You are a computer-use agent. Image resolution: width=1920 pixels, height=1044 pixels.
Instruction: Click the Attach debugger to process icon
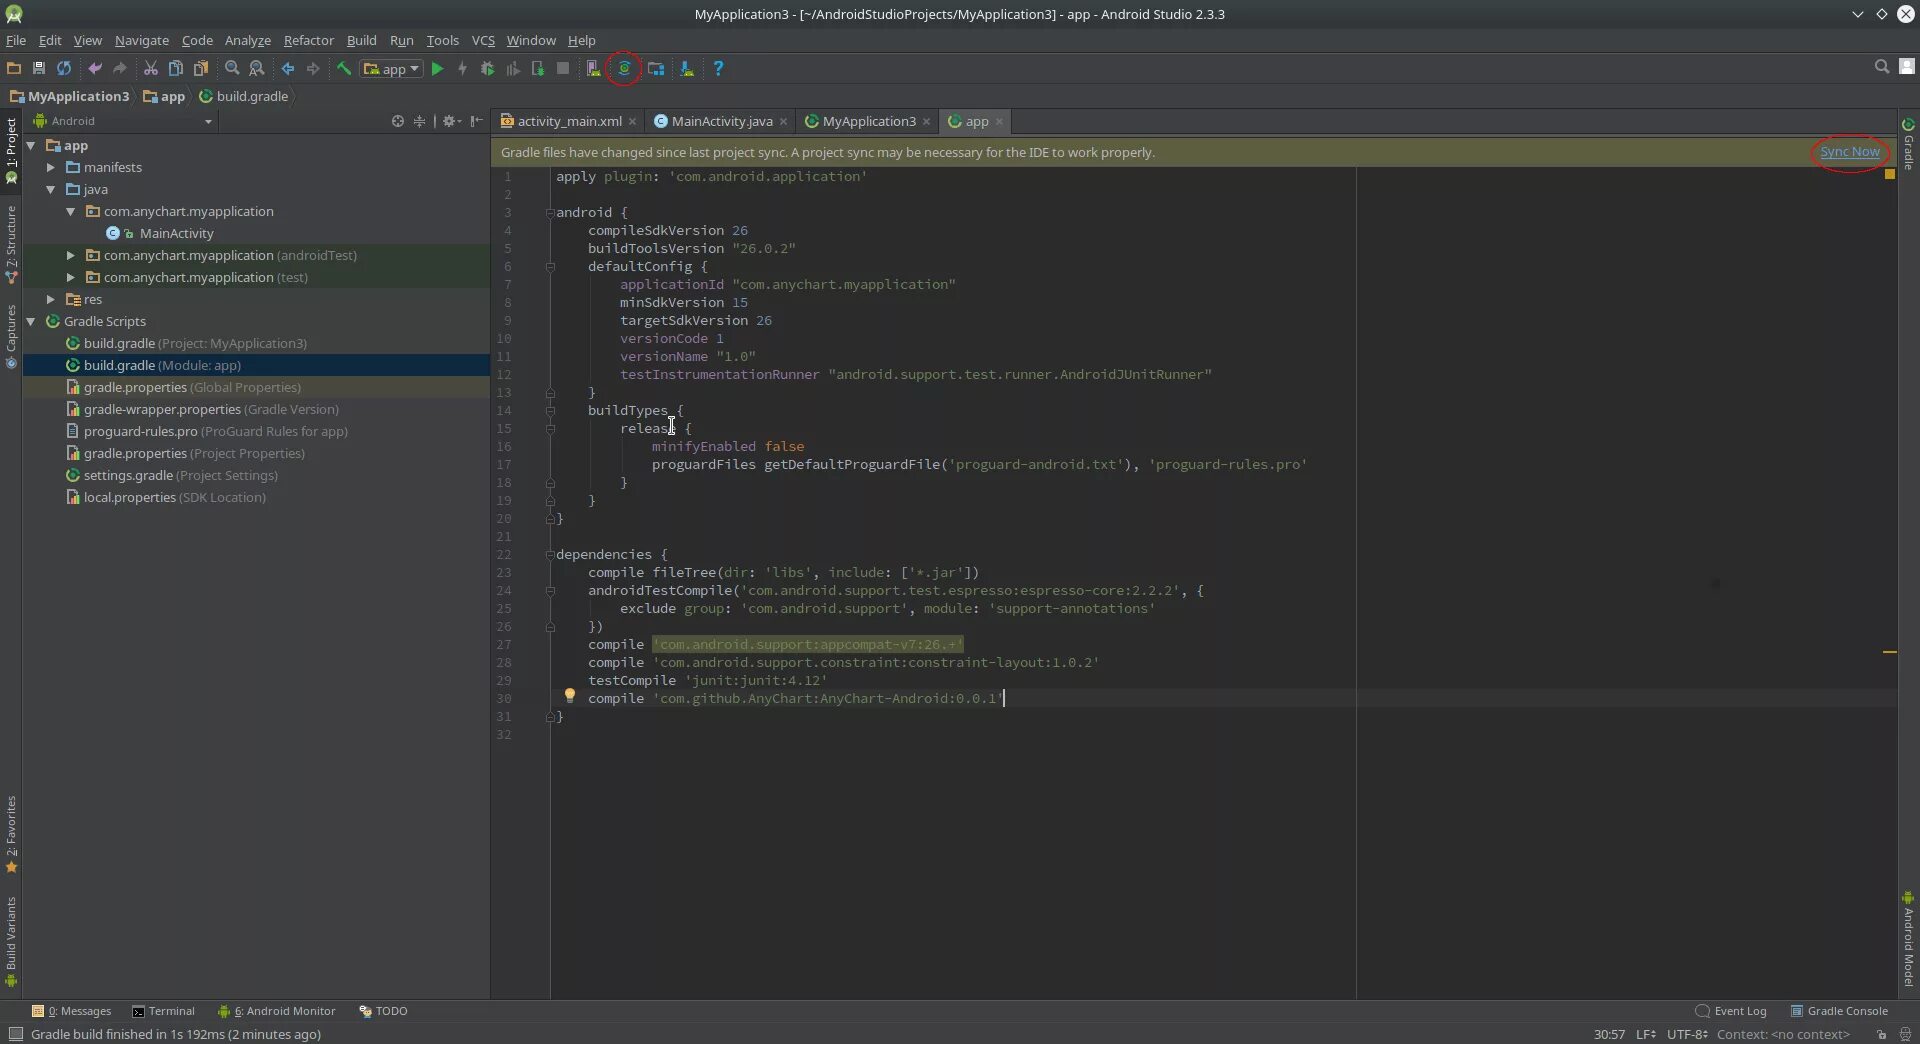(x=538, y=68)
